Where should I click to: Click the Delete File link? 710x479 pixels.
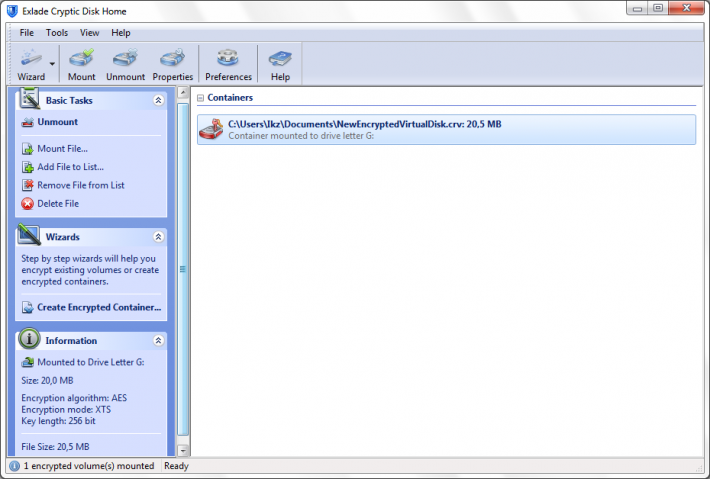coord(58,204)
